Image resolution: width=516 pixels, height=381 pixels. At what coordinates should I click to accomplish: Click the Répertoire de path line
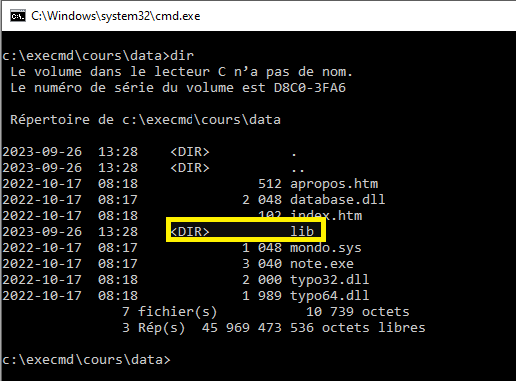(x=145, y=120)
